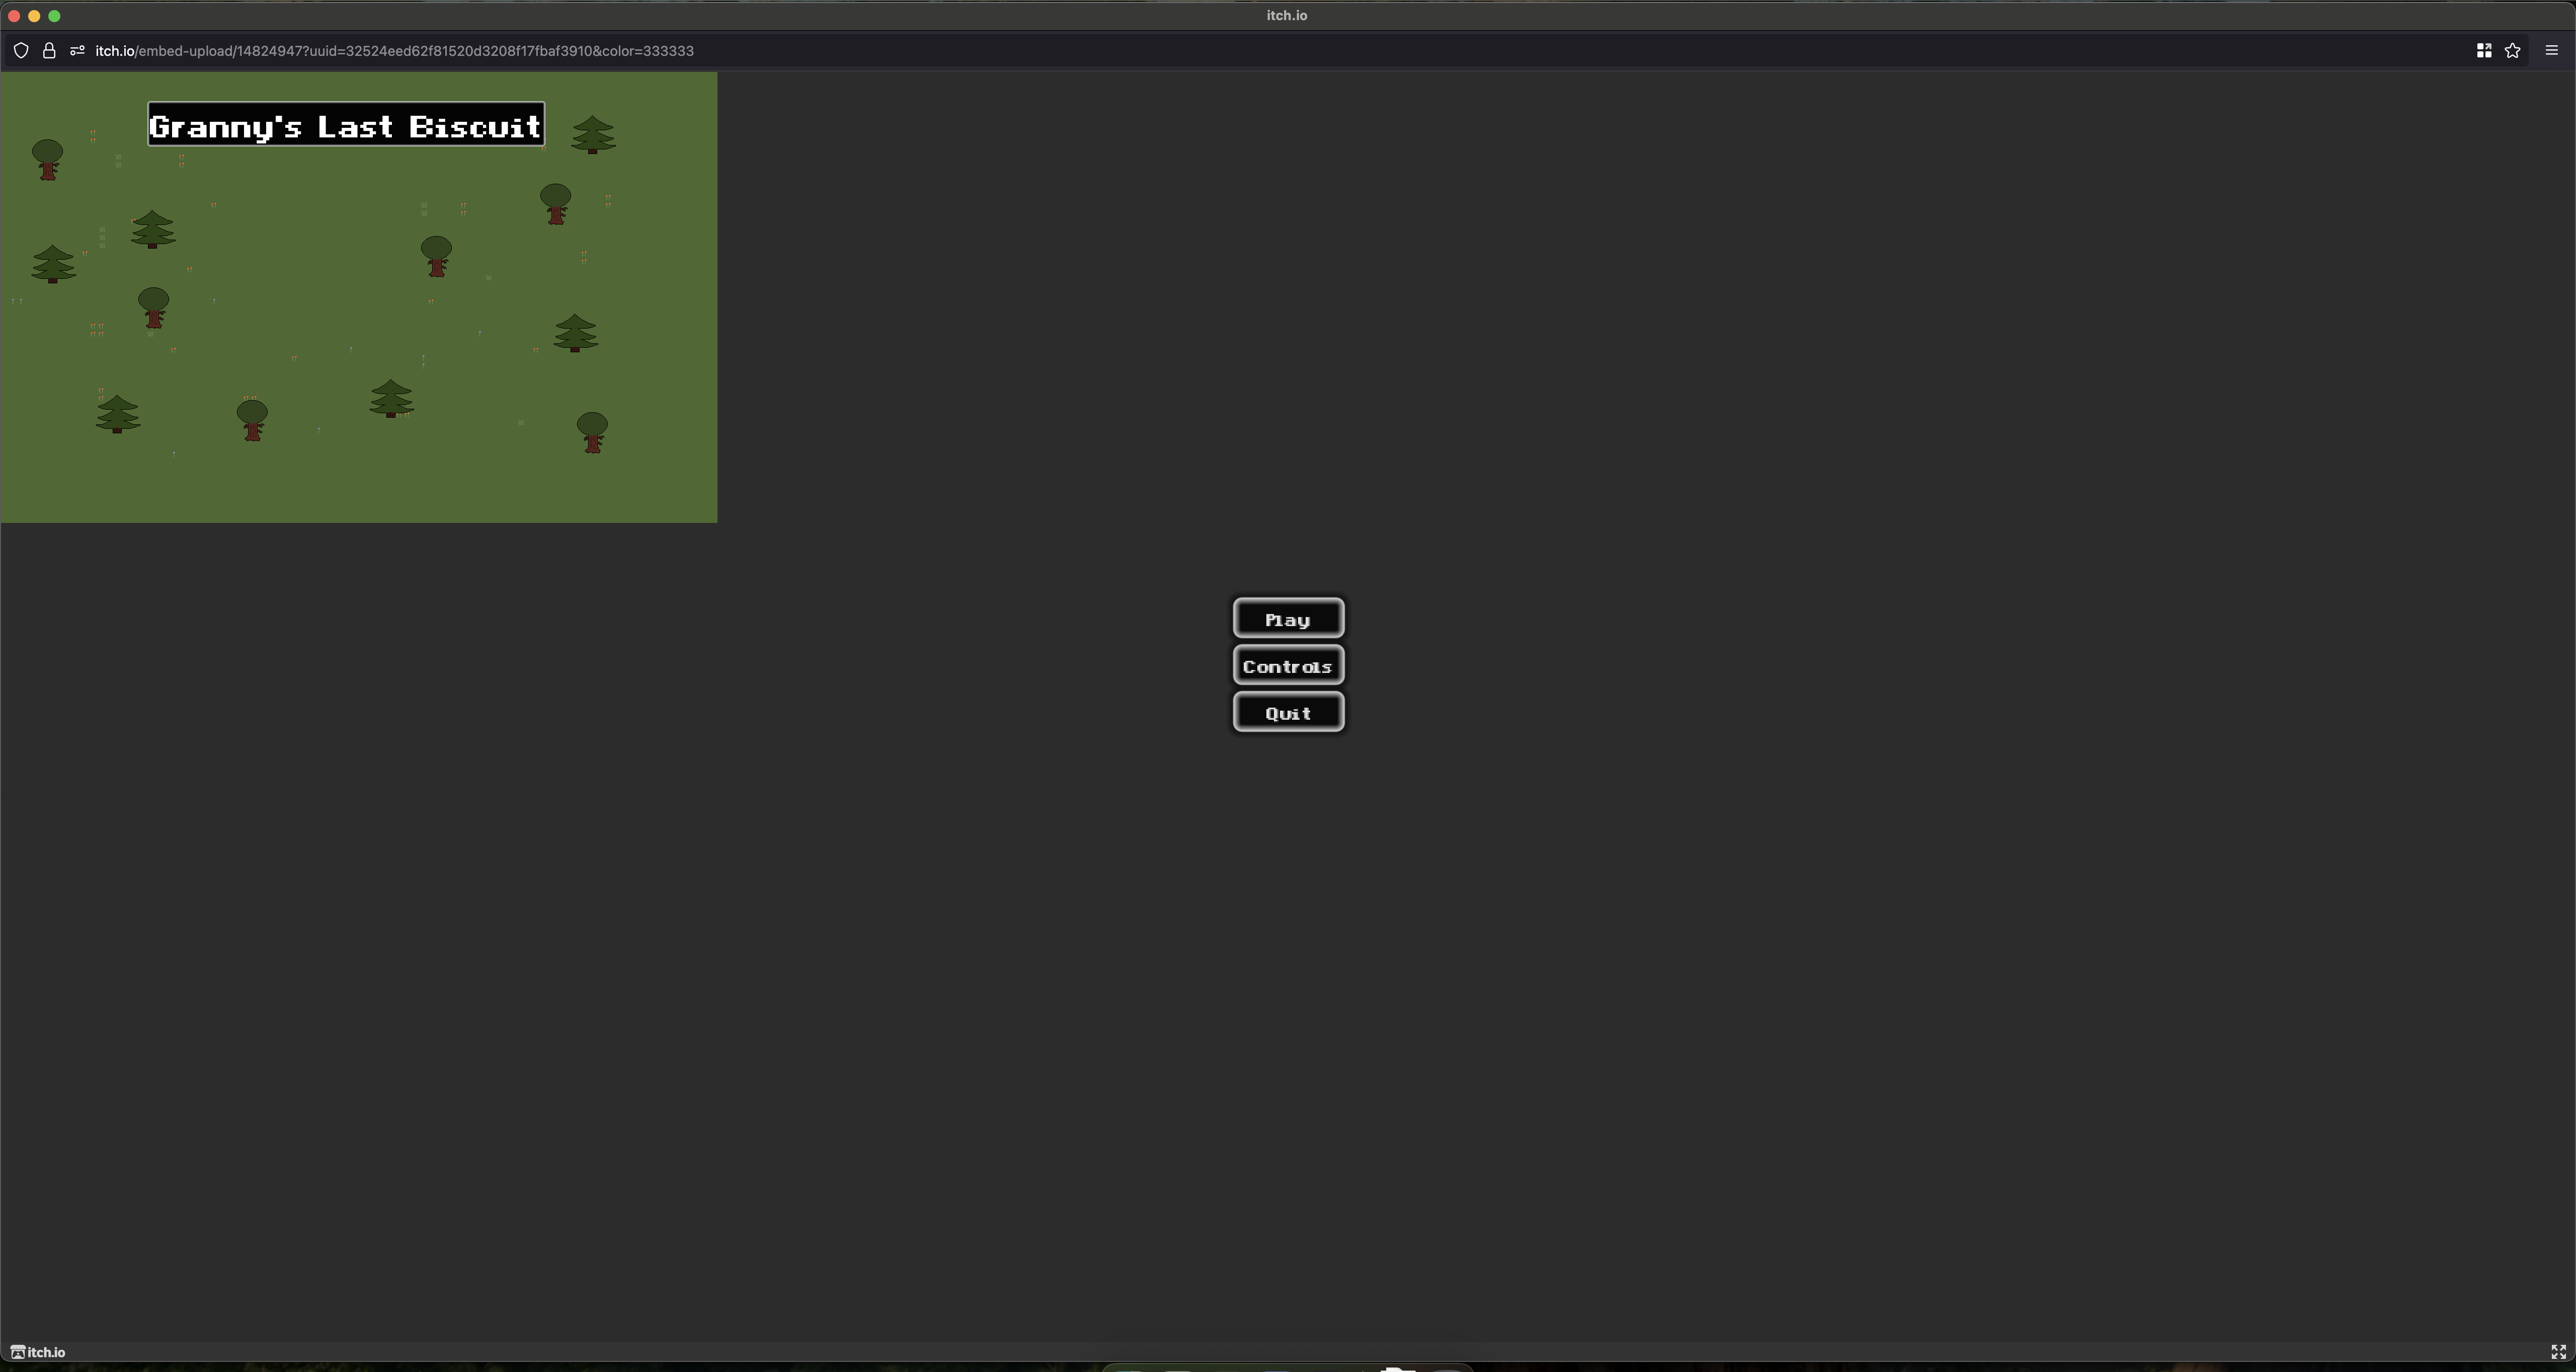Minimize the window with the yellow button
The image size is (2576, 1372).
(x=34, y=16)
